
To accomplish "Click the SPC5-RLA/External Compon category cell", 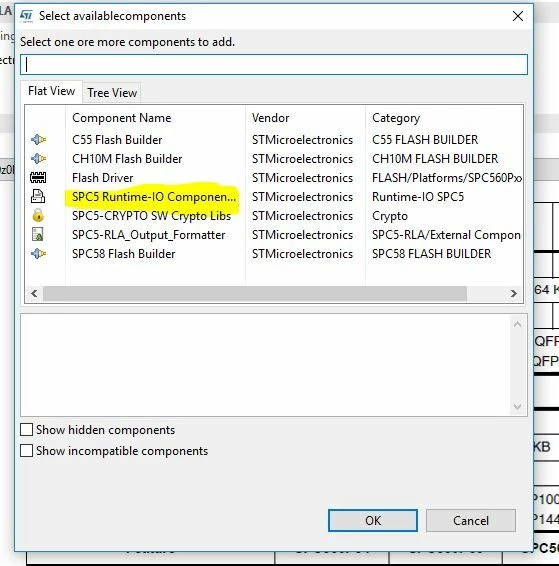I will point(446,235).
